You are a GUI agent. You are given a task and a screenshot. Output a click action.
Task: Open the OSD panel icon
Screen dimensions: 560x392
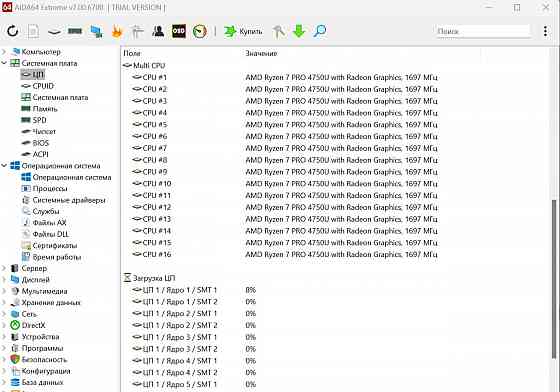[x=179, y=31]
